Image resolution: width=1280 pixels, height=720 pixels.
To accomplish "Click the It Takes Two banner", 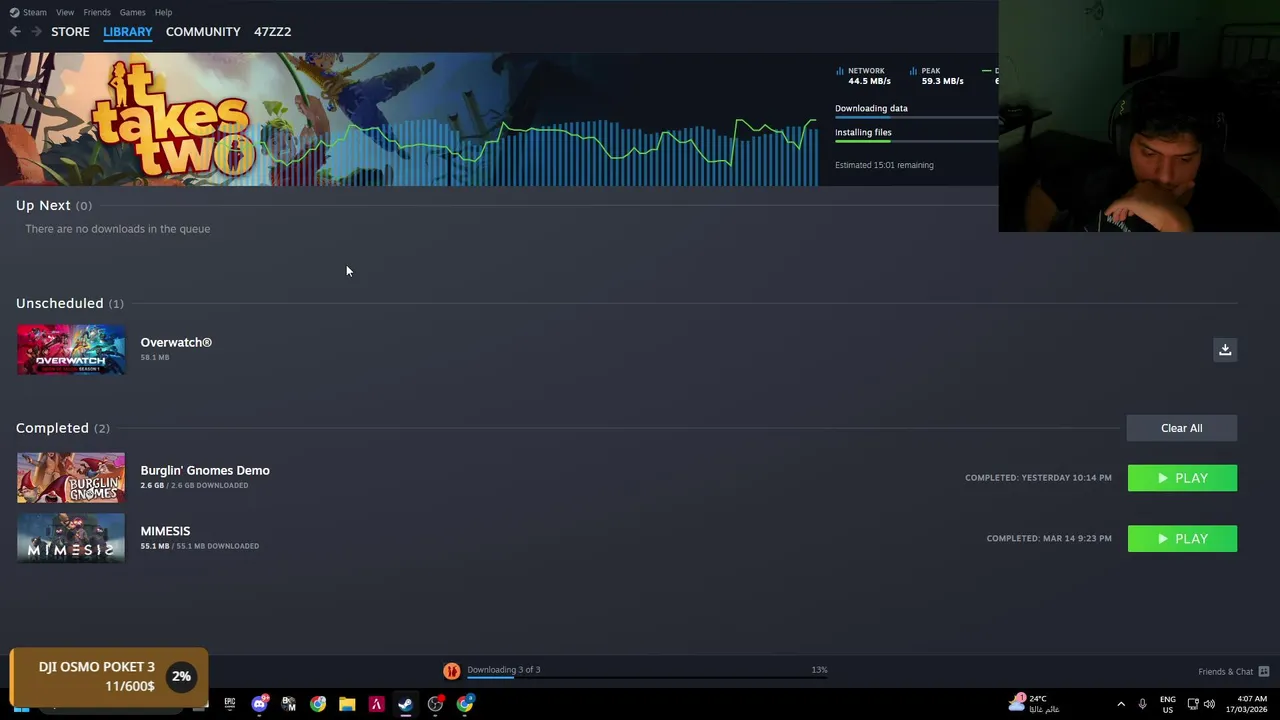I will (x=409, y=119).
